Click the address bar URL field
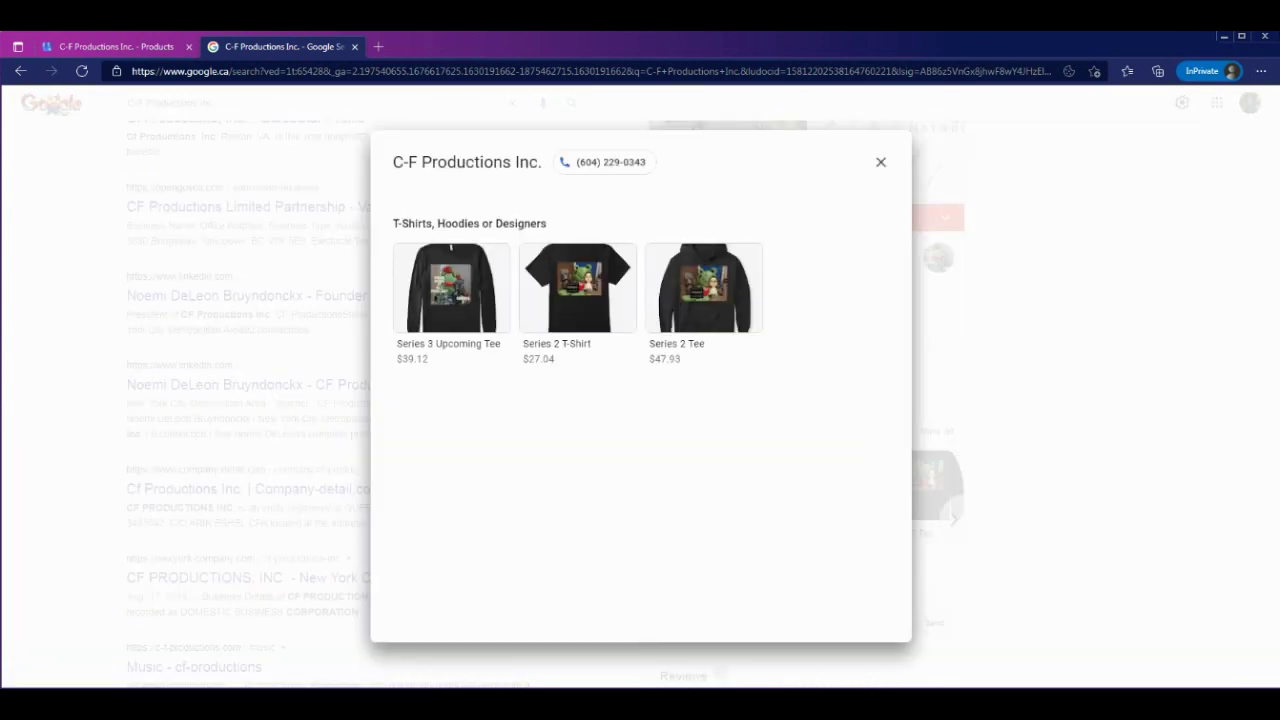Screen dimensions: 1280x720 click(x=590, y=71)
